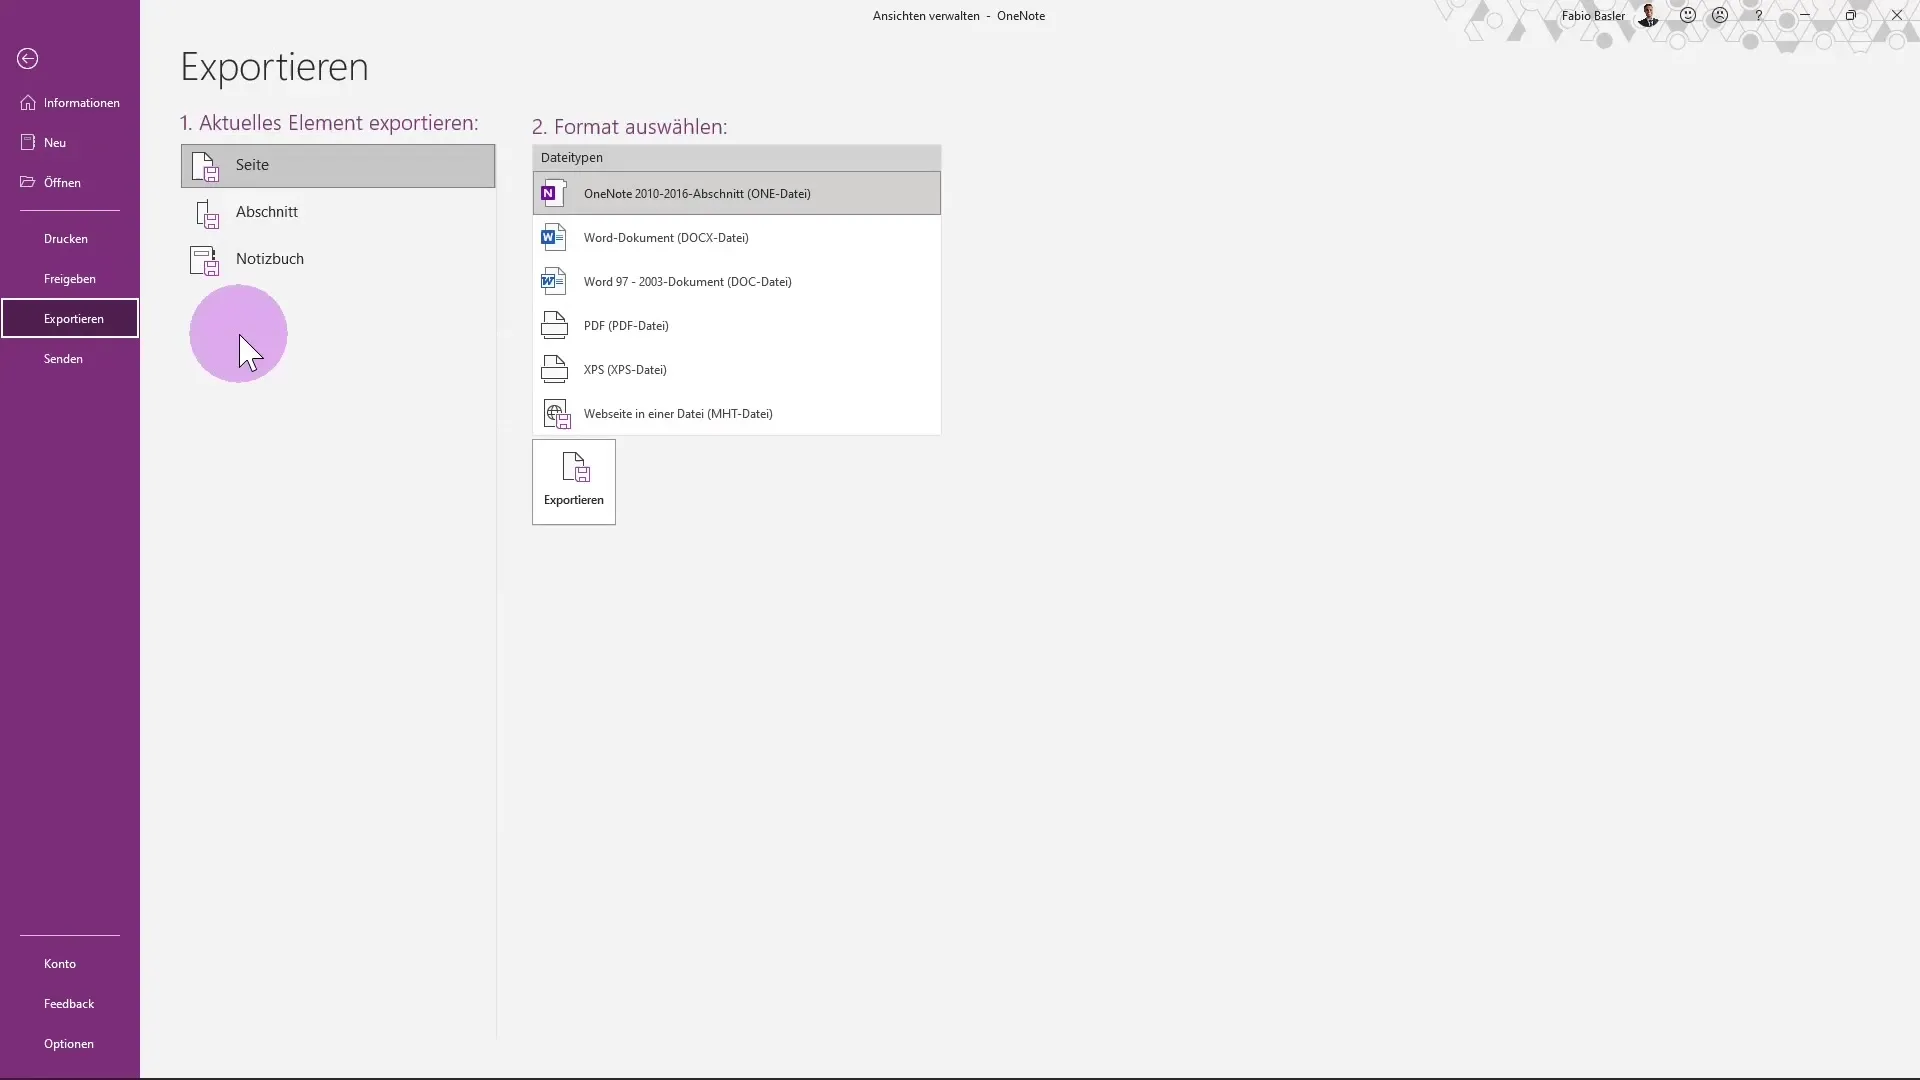1920x1080 pixels.
Task: Click the folder icon beside Öffnen
Action: 28,182
